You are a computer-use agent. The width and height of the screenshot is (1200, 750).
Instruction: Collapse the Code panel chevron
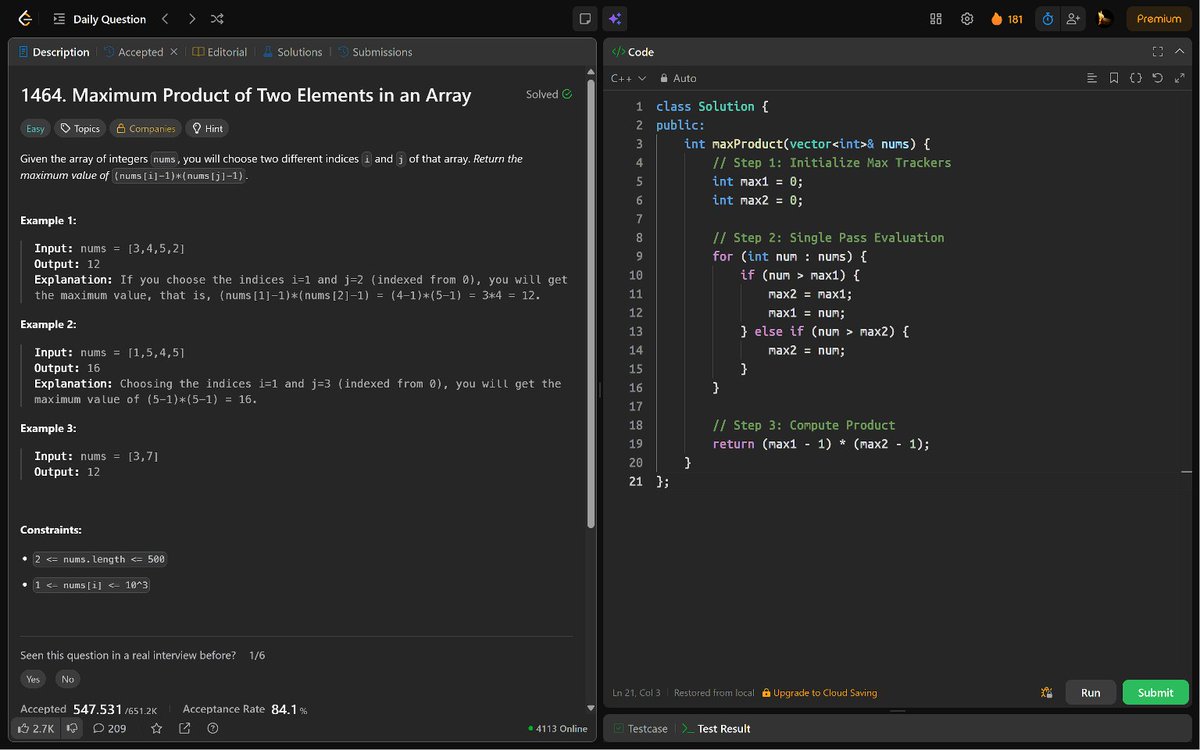coord(1180,52)
